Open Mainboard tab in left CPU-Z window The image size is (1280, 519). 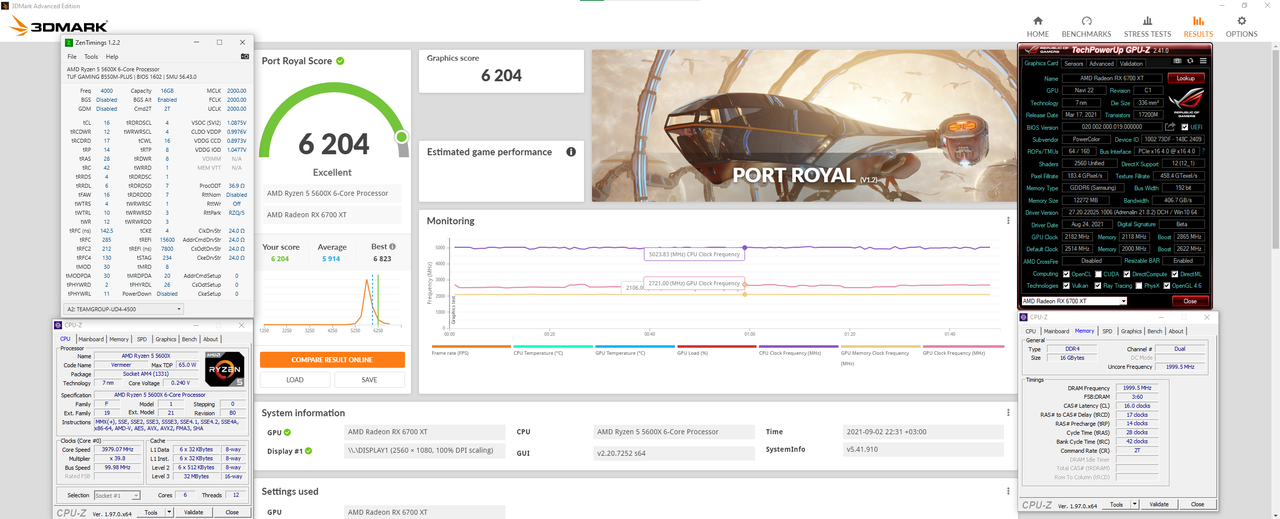coord(89,339)
